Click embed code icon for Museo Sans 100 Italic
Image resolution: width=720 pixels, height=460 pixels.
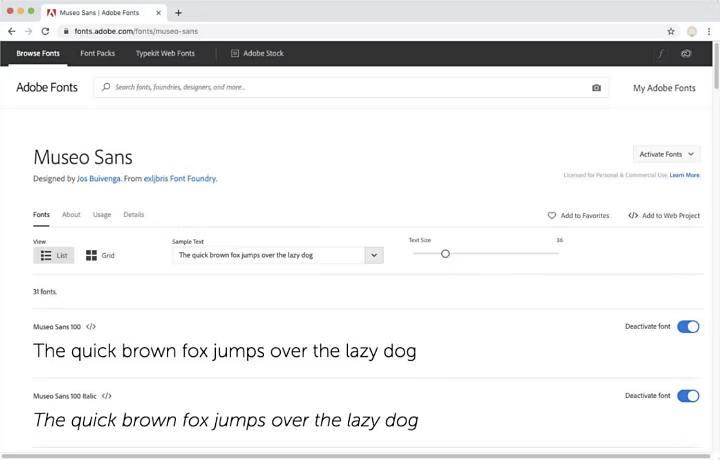[x=107, y=396]
